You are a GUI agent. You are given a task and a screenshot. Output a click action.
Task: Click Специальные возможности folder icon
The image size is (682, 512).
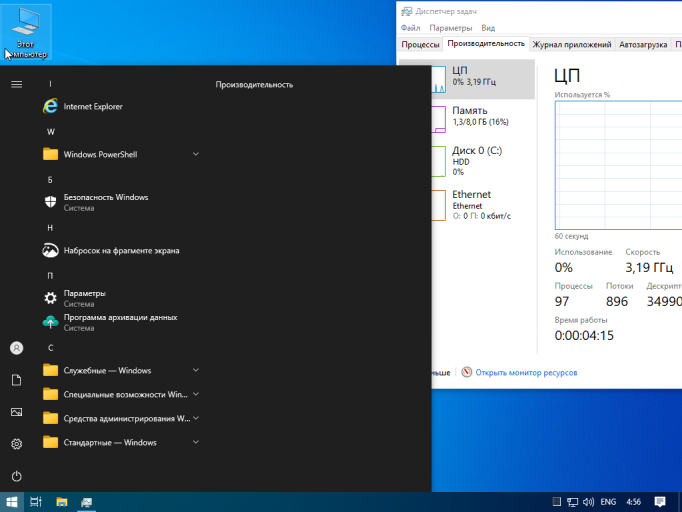click(50, 394)
